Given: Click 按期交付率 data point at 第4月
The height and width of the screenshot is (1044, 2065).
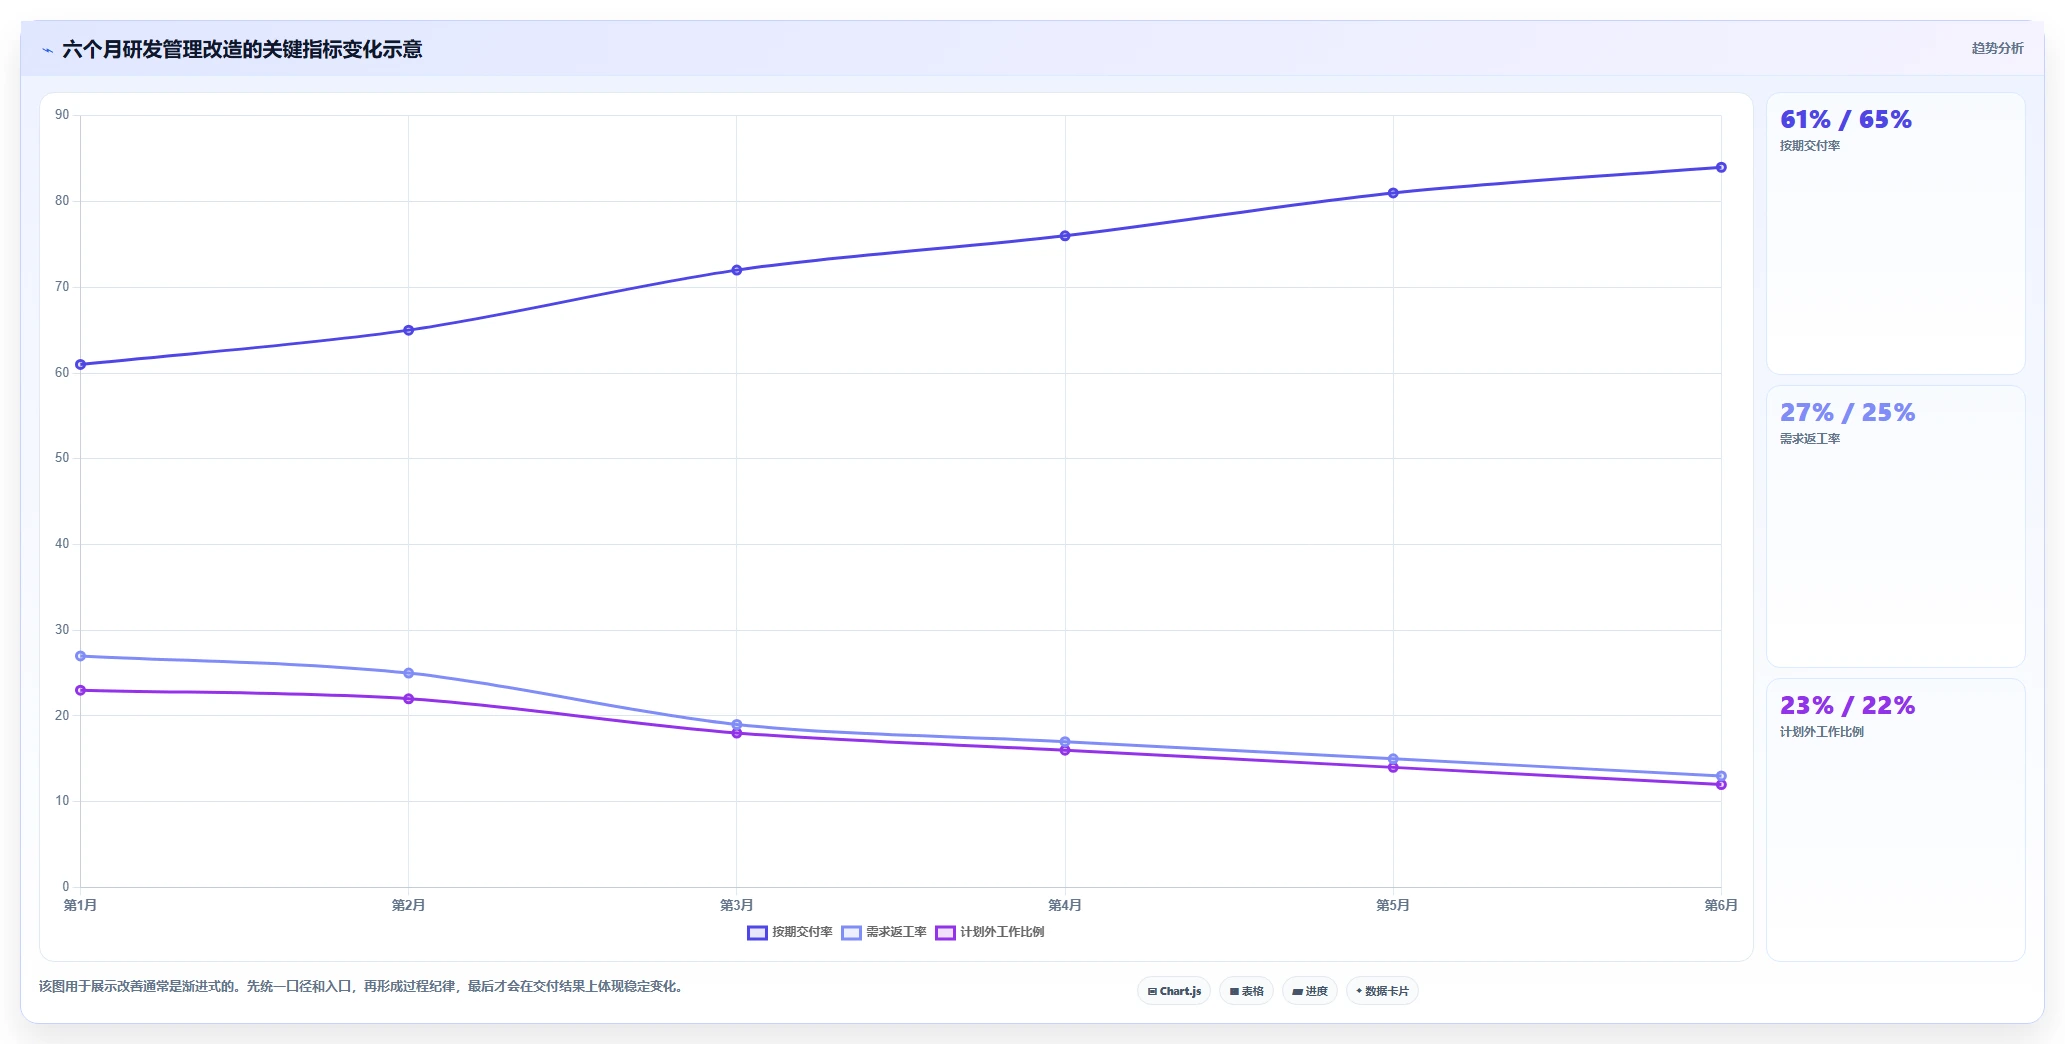Looking at the screenshot, I should [x=1065, y=236].
